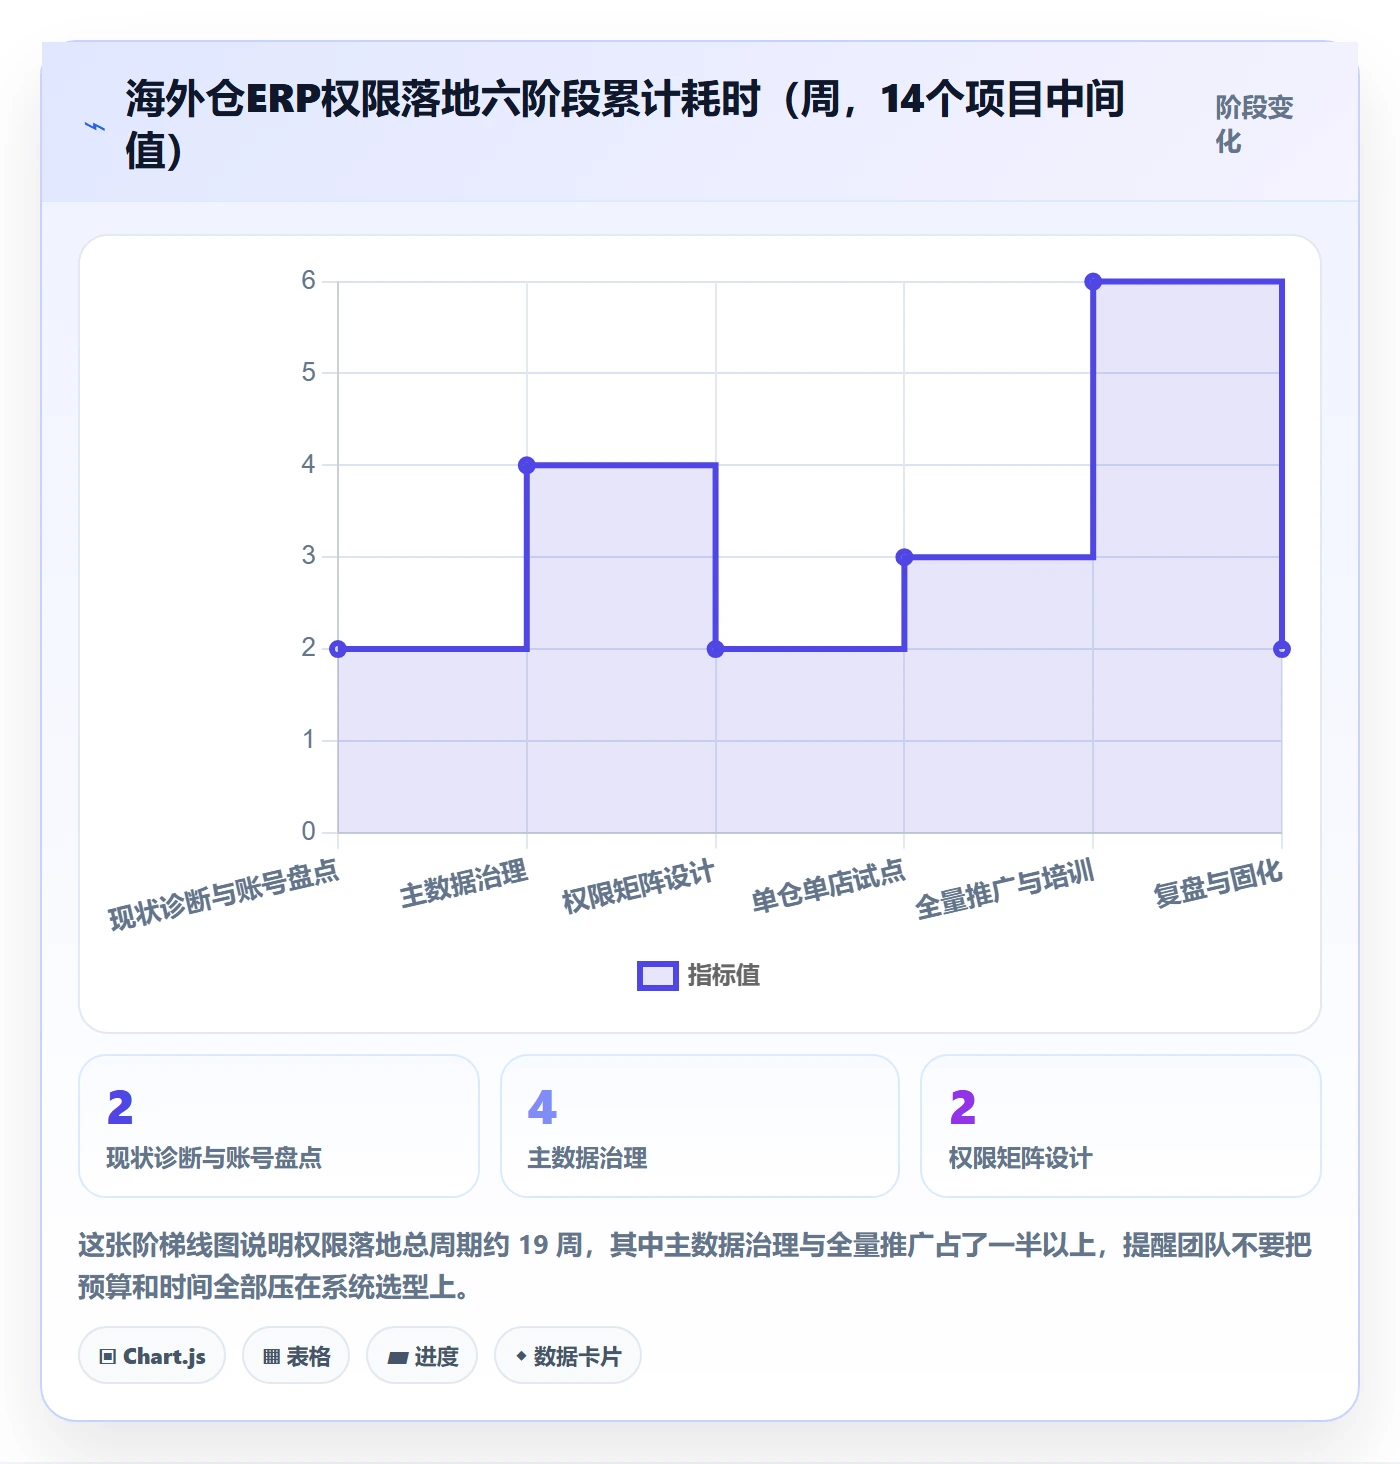Click the 阶段变化 label in the header
Image resolution: width=1400 pixels, height=1464 pixels.
1254,125
